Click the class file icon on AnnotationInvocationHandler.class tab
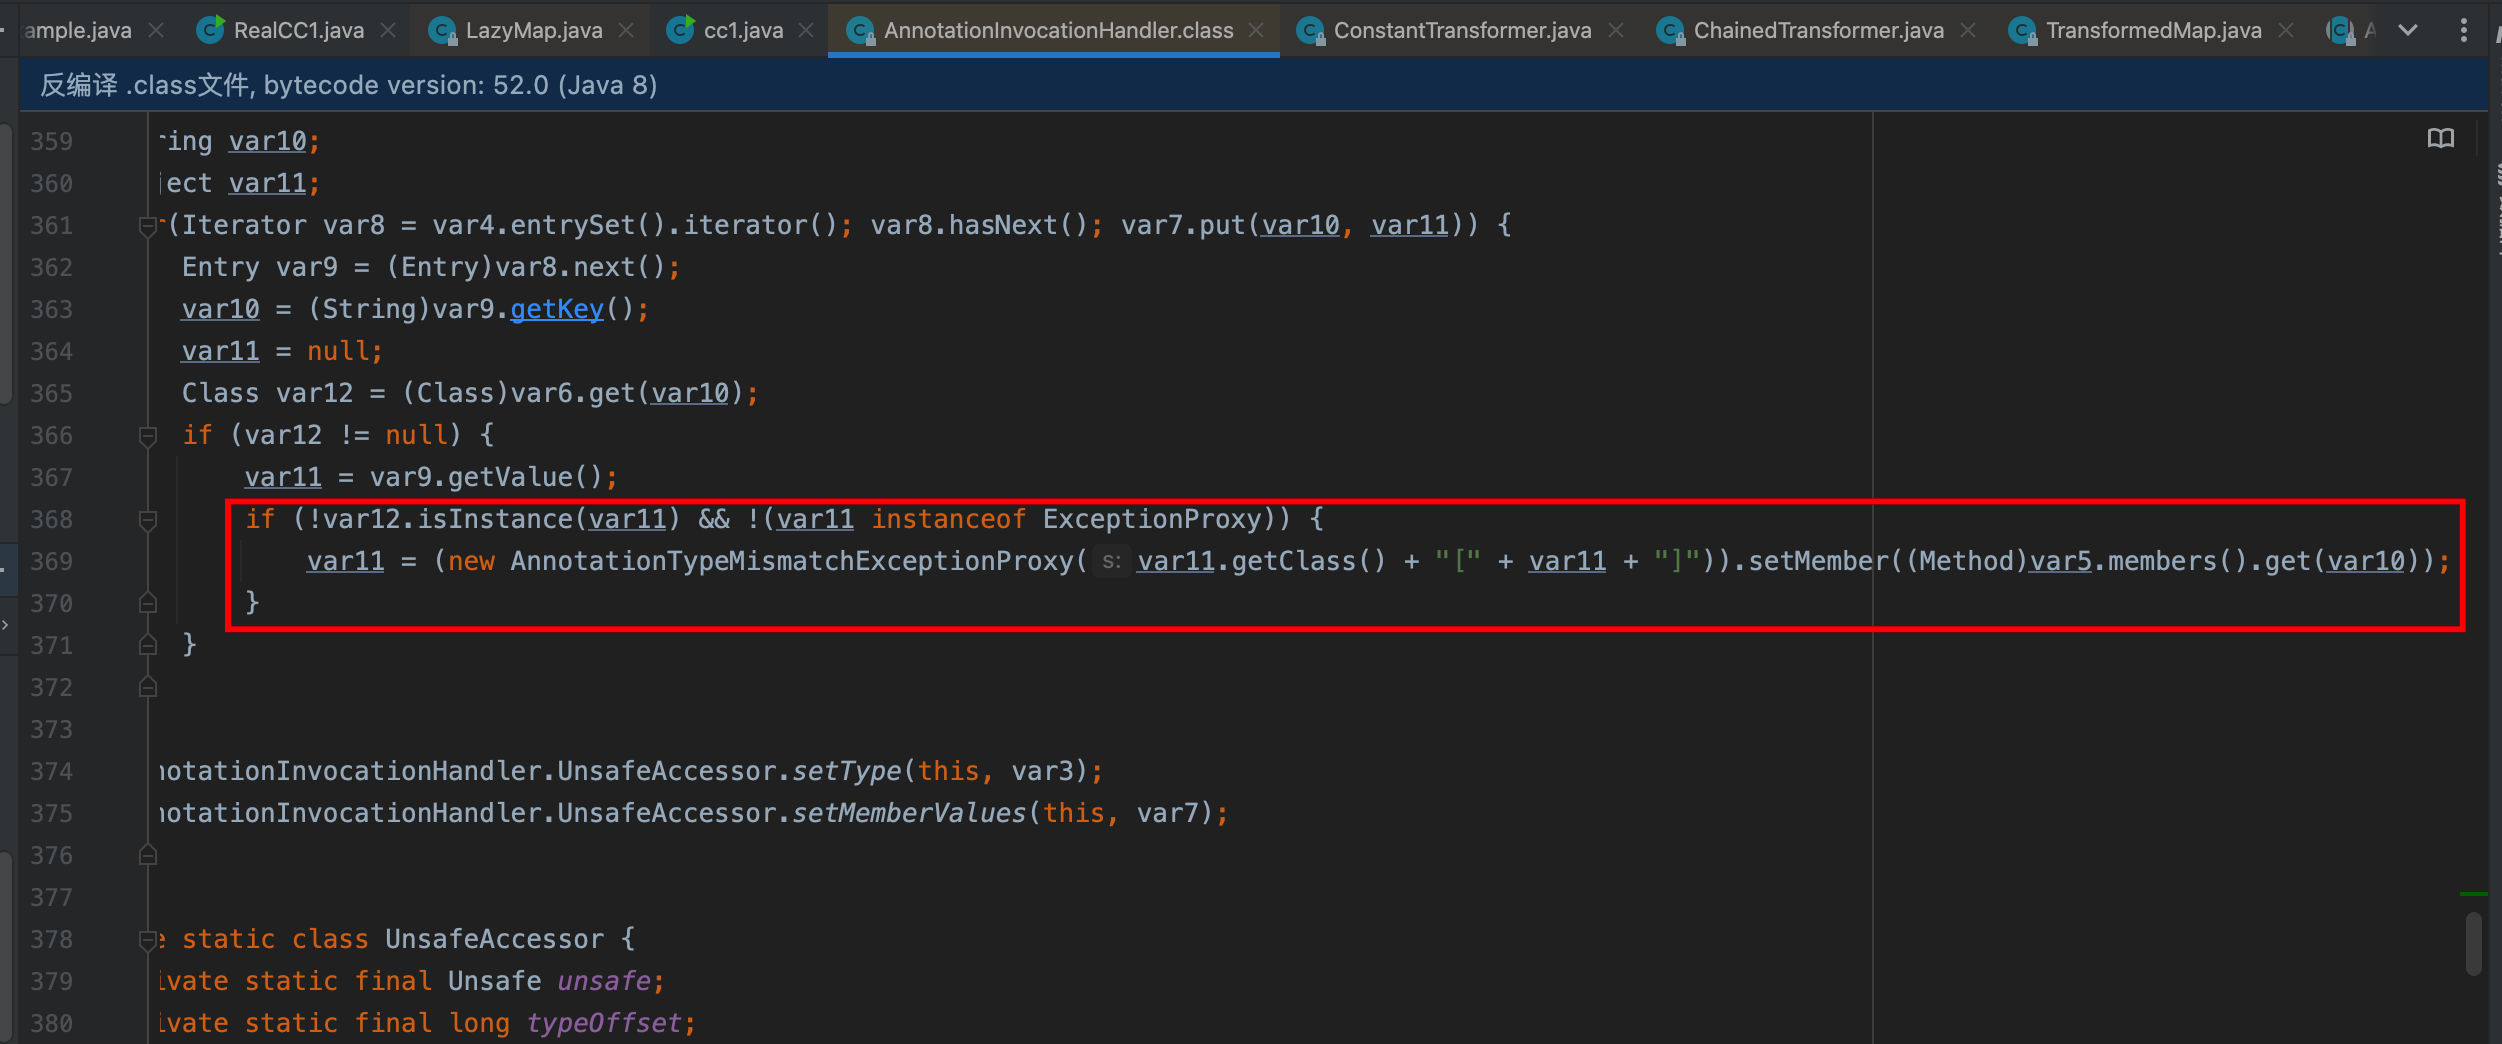Screen dimensions: 2502x1044 pyautogui.click(x=860, y=30)
